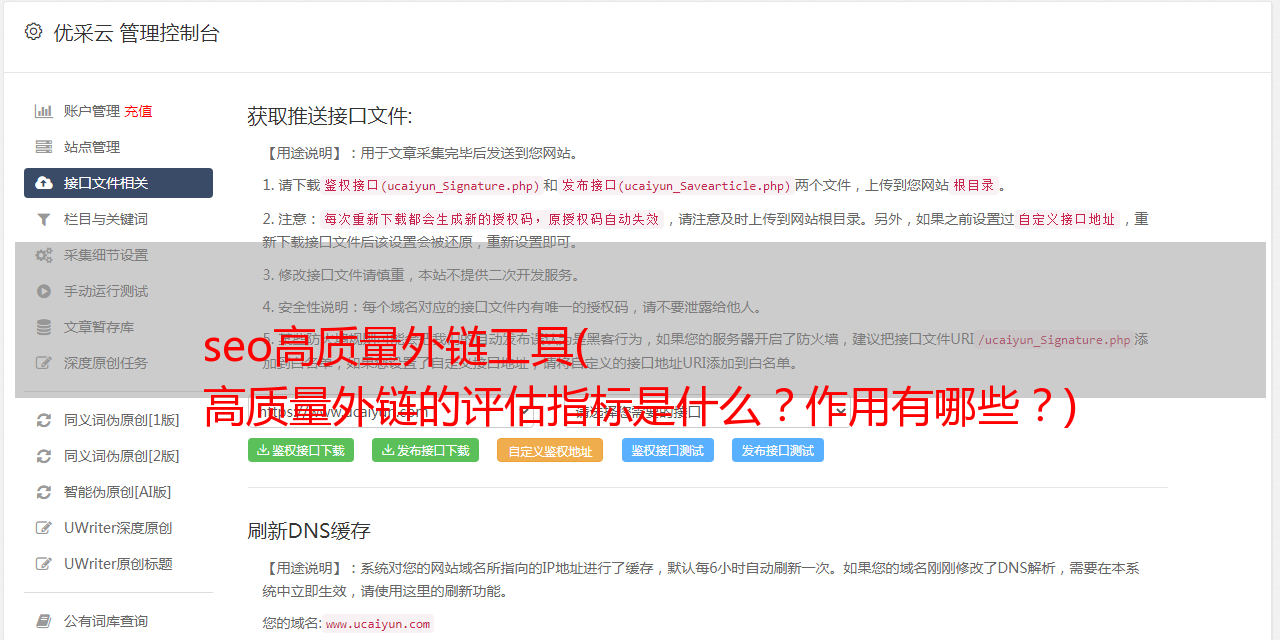Image resolution: width=1280 pixels, height=640 pixels.
Task: Click the green 鉴权接口下载 button
Action: [x=301, y=450]
